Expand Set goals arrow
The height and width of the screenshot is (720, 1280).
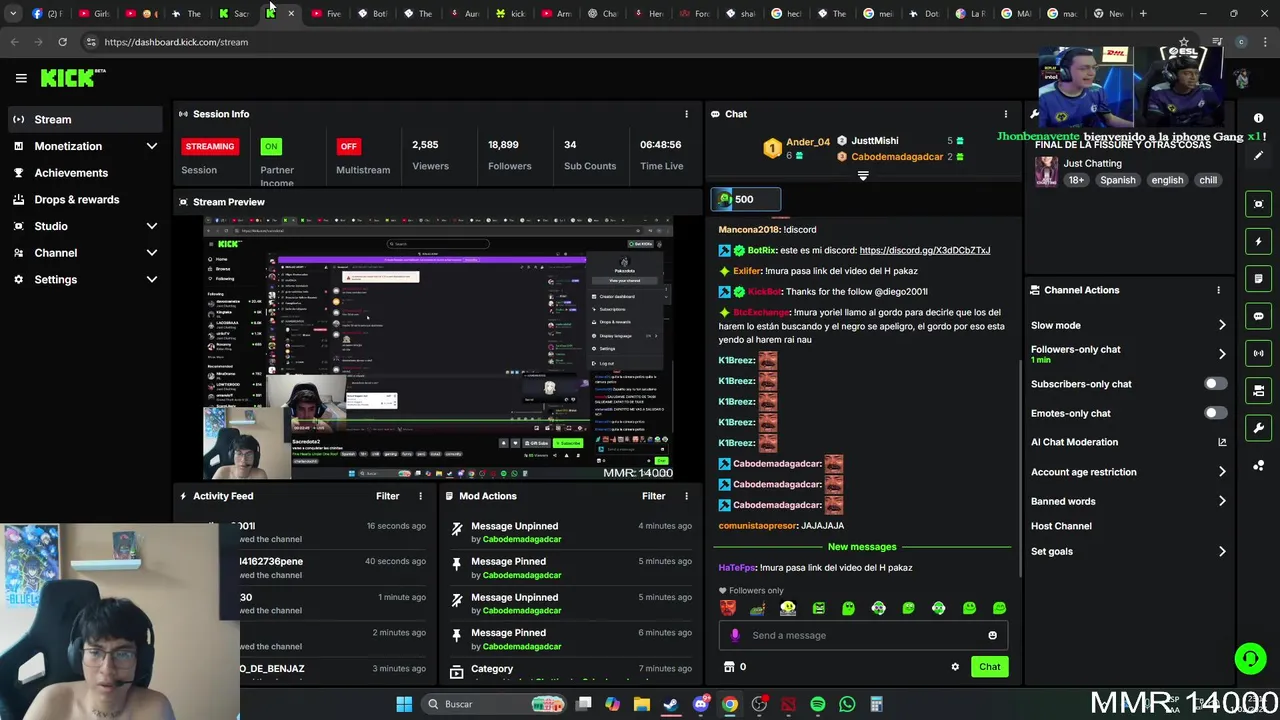tap(1222, 551)
